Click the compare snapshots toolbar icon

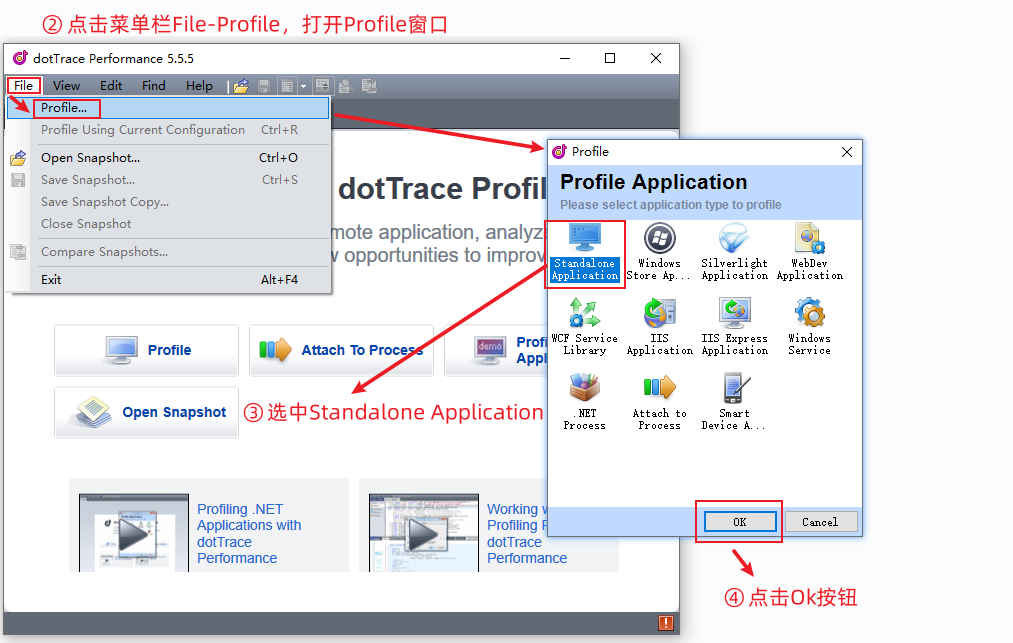[x=369, y=86]
